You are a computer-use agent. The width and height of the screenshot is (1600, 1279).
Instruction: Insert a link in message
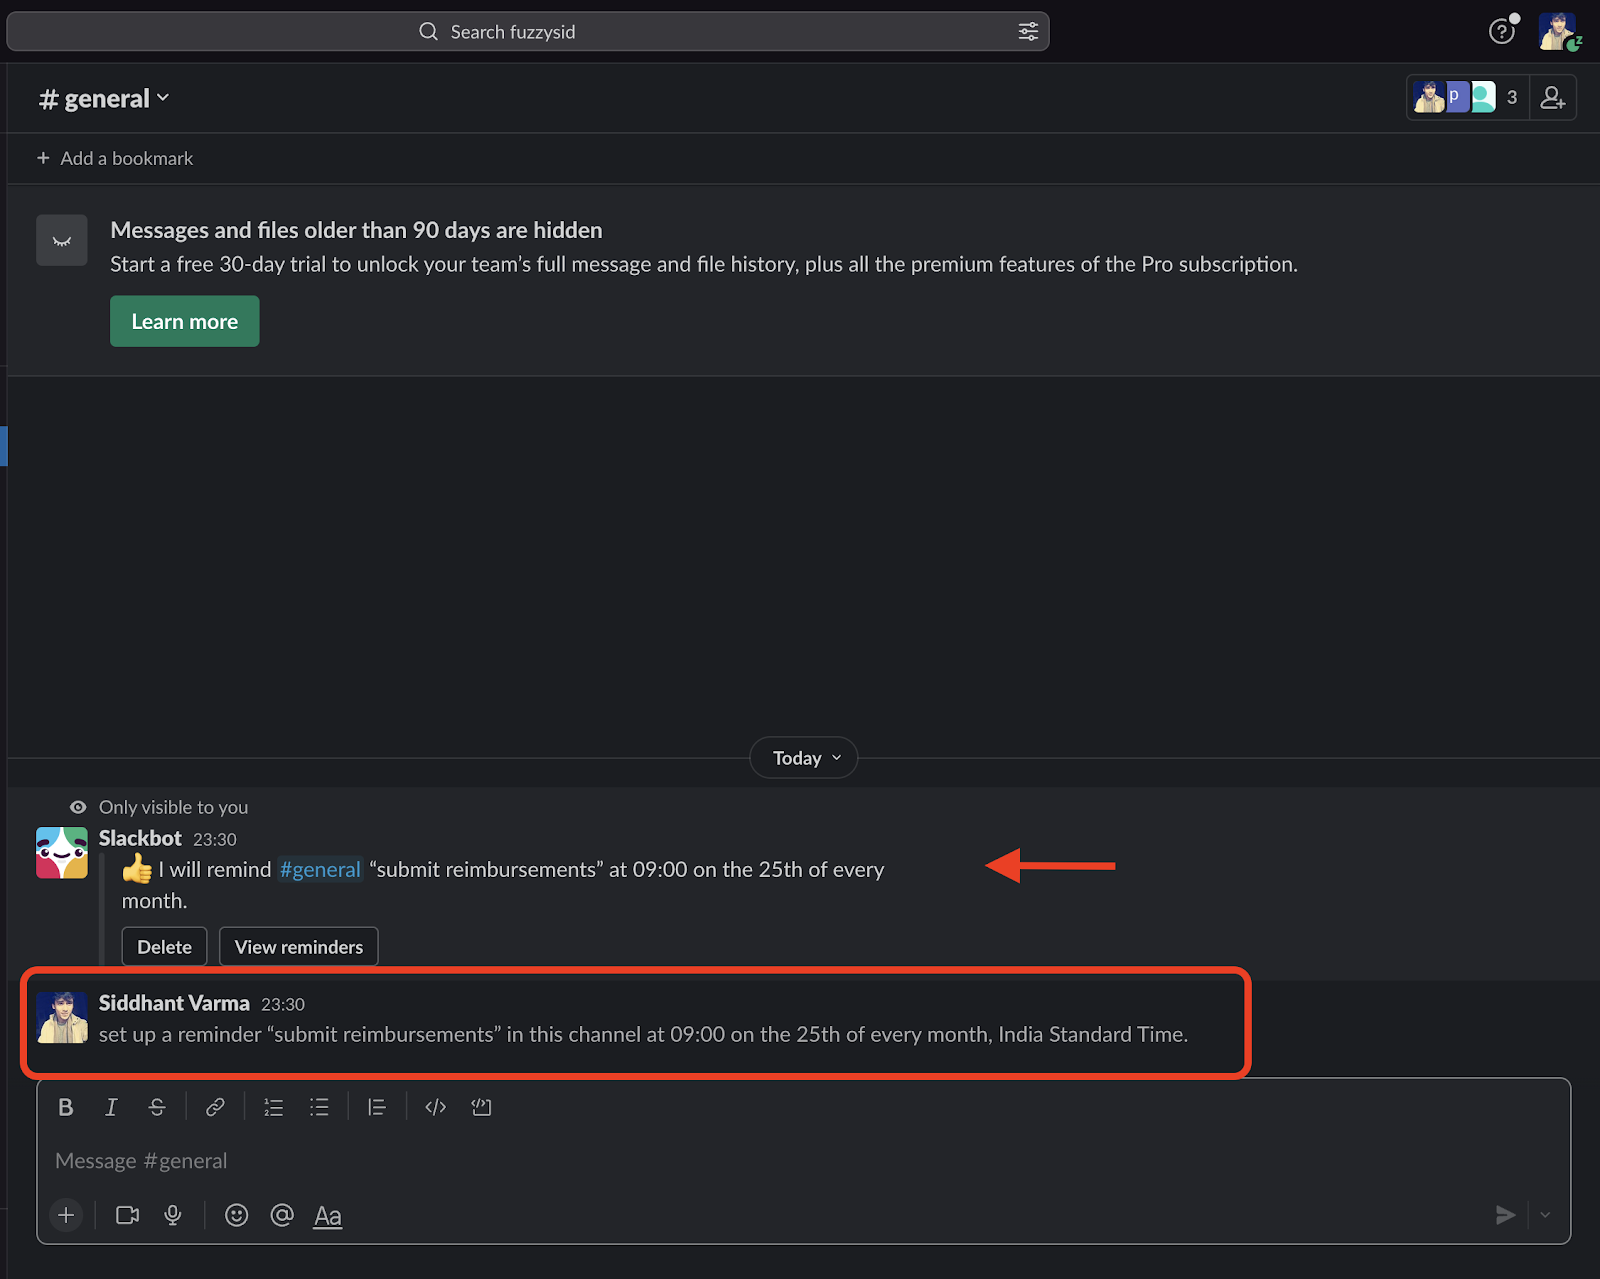click(x=215, y=1107)
